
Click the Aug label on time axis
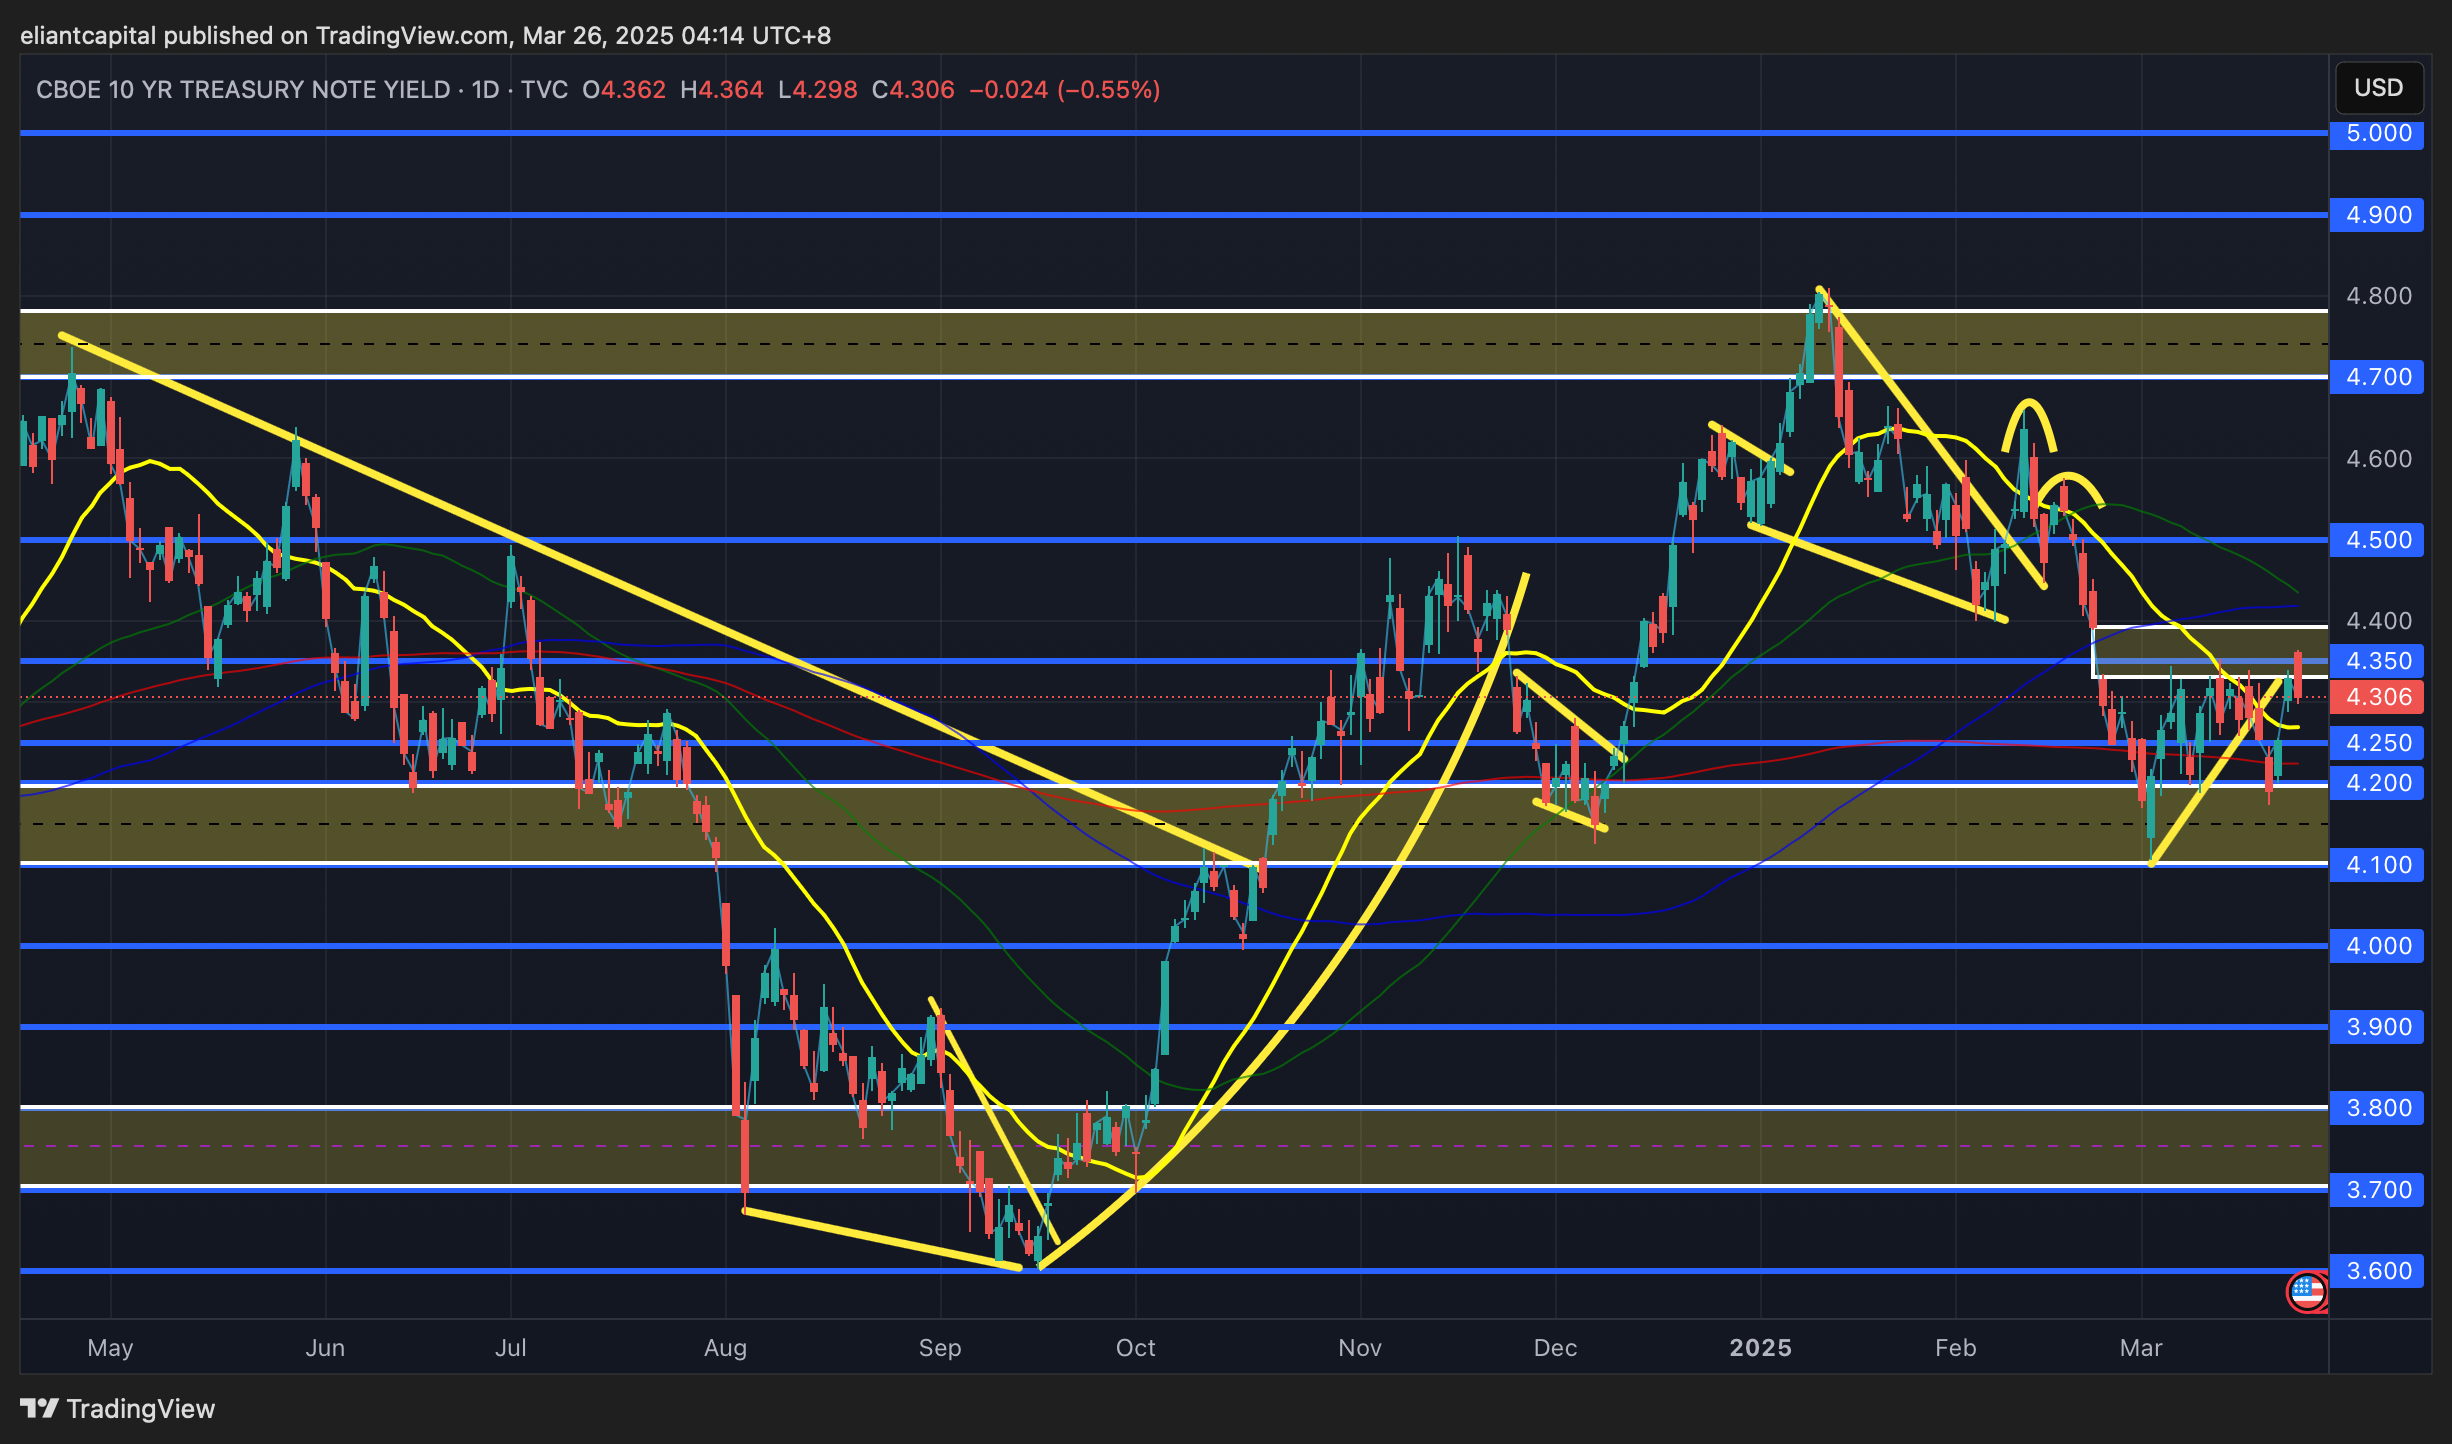click(725, 1348)
